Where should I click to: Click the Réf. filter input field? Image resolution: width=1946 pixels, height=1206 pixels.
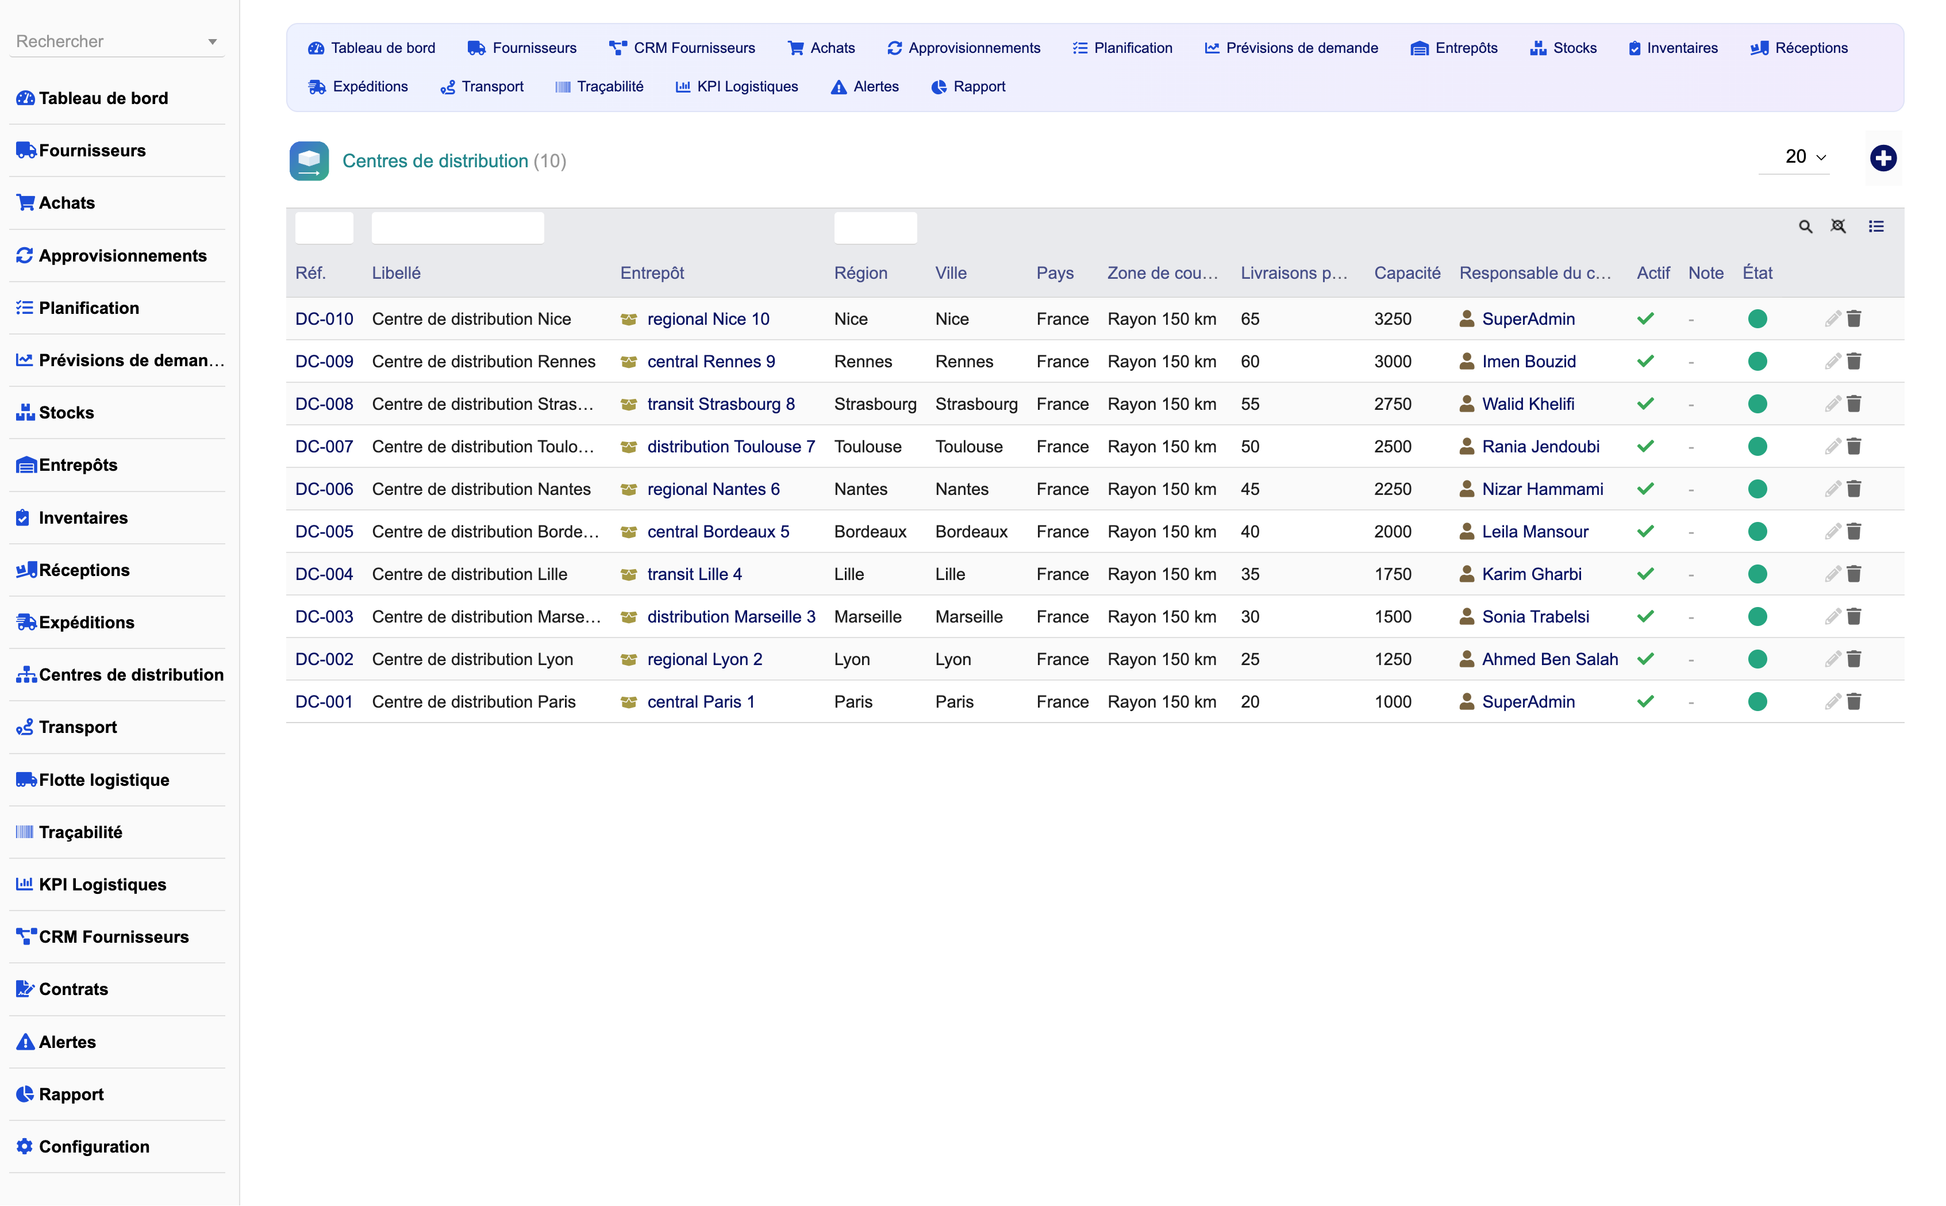[x=324, y=228]
